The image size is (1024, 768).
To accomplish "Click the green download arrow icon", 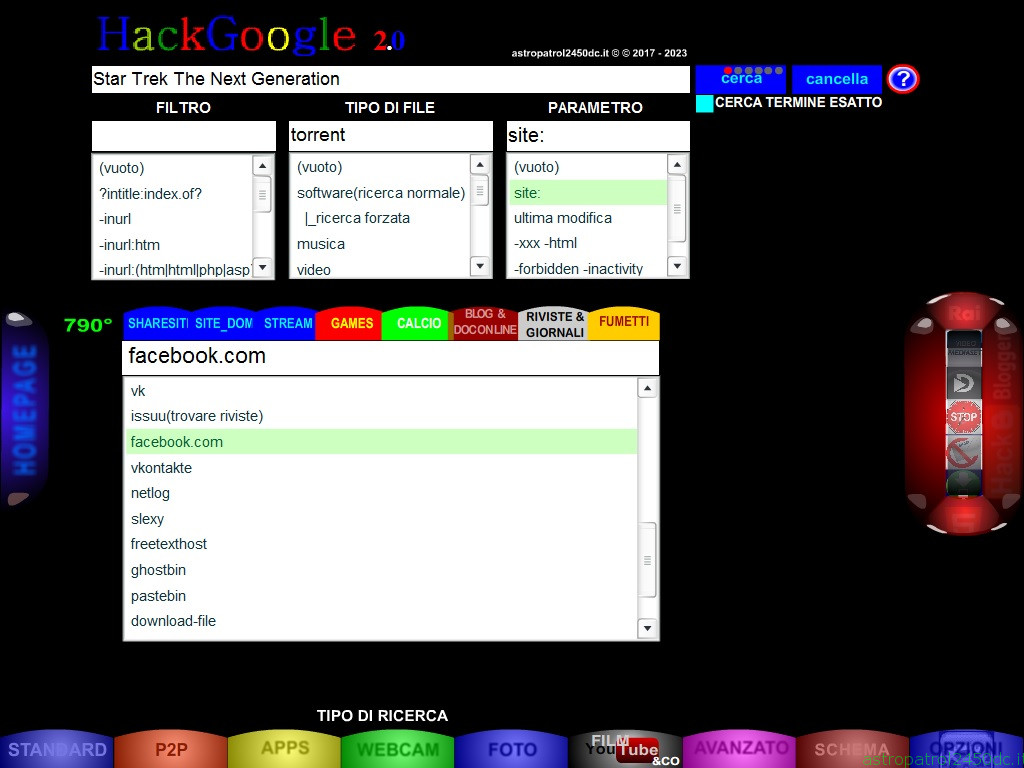I will pyautogui.click(x=963, y=485).
